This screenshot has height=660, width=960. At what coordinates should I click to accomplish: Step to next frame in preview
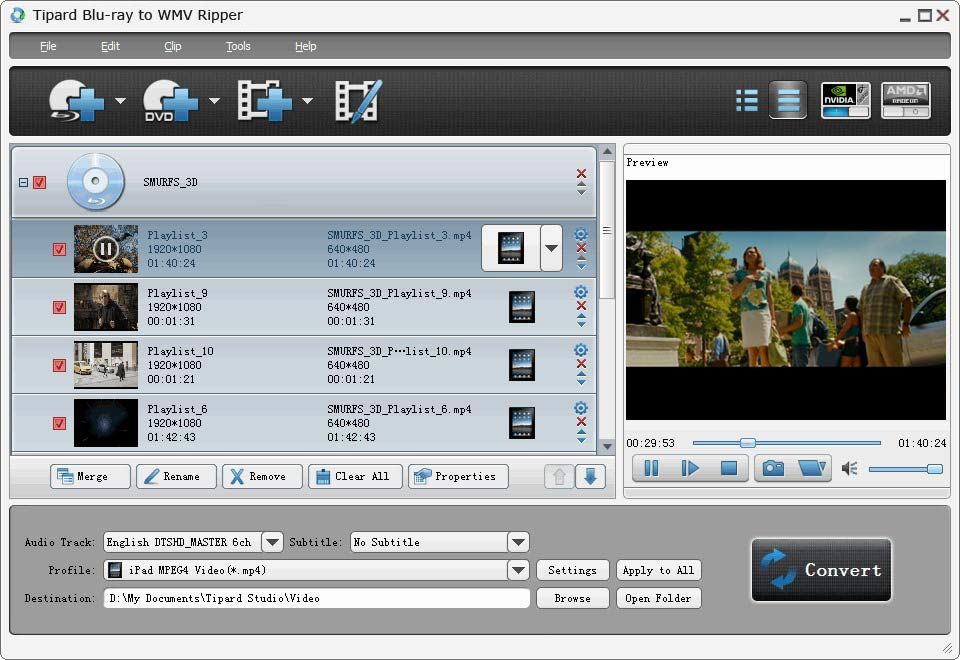690,468
